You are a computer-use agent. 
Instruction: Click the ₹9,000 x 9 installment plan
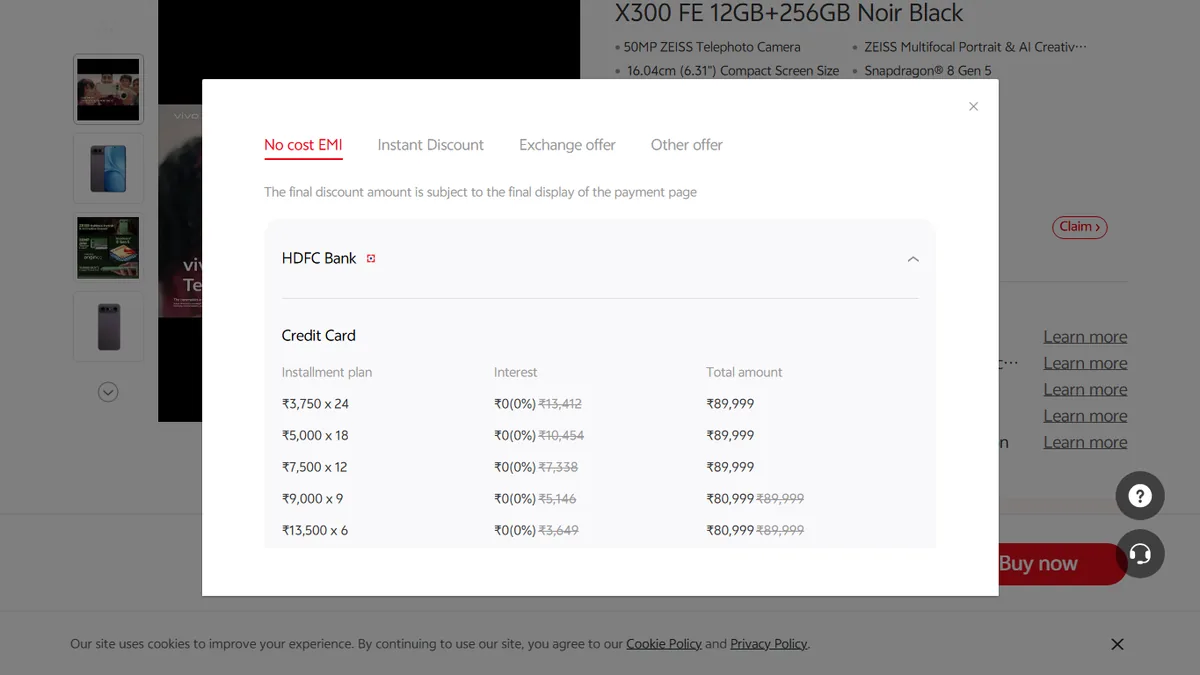coord(312,498)
